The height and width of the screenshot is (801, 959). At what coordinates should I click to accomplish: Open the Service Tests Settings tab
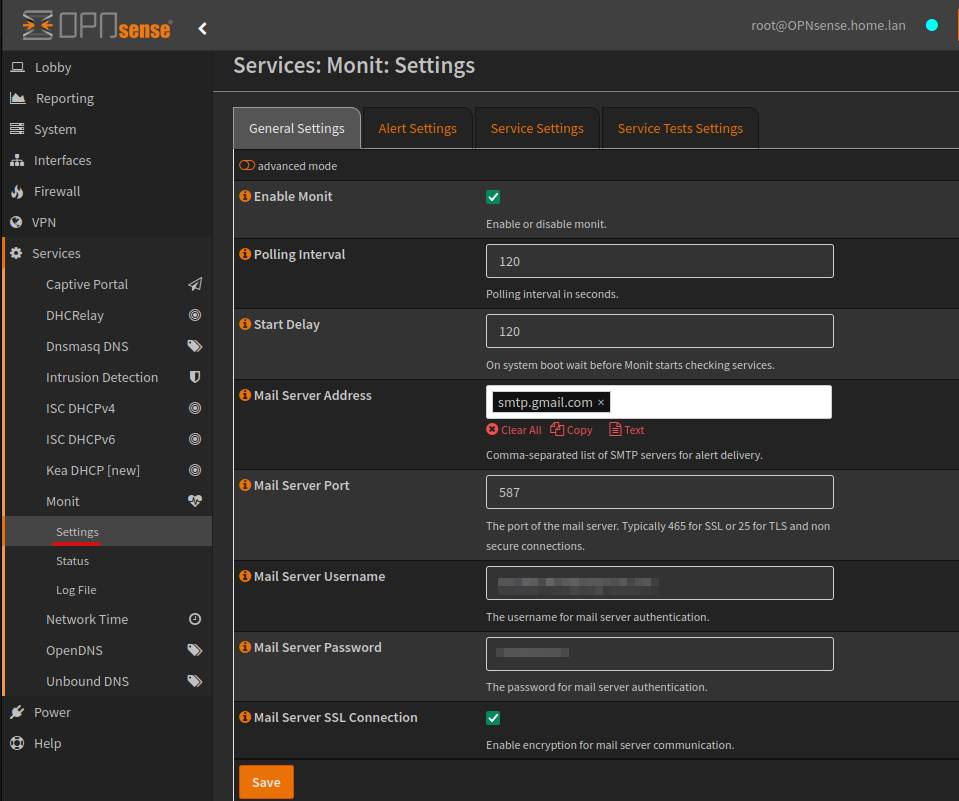(680, 128)
